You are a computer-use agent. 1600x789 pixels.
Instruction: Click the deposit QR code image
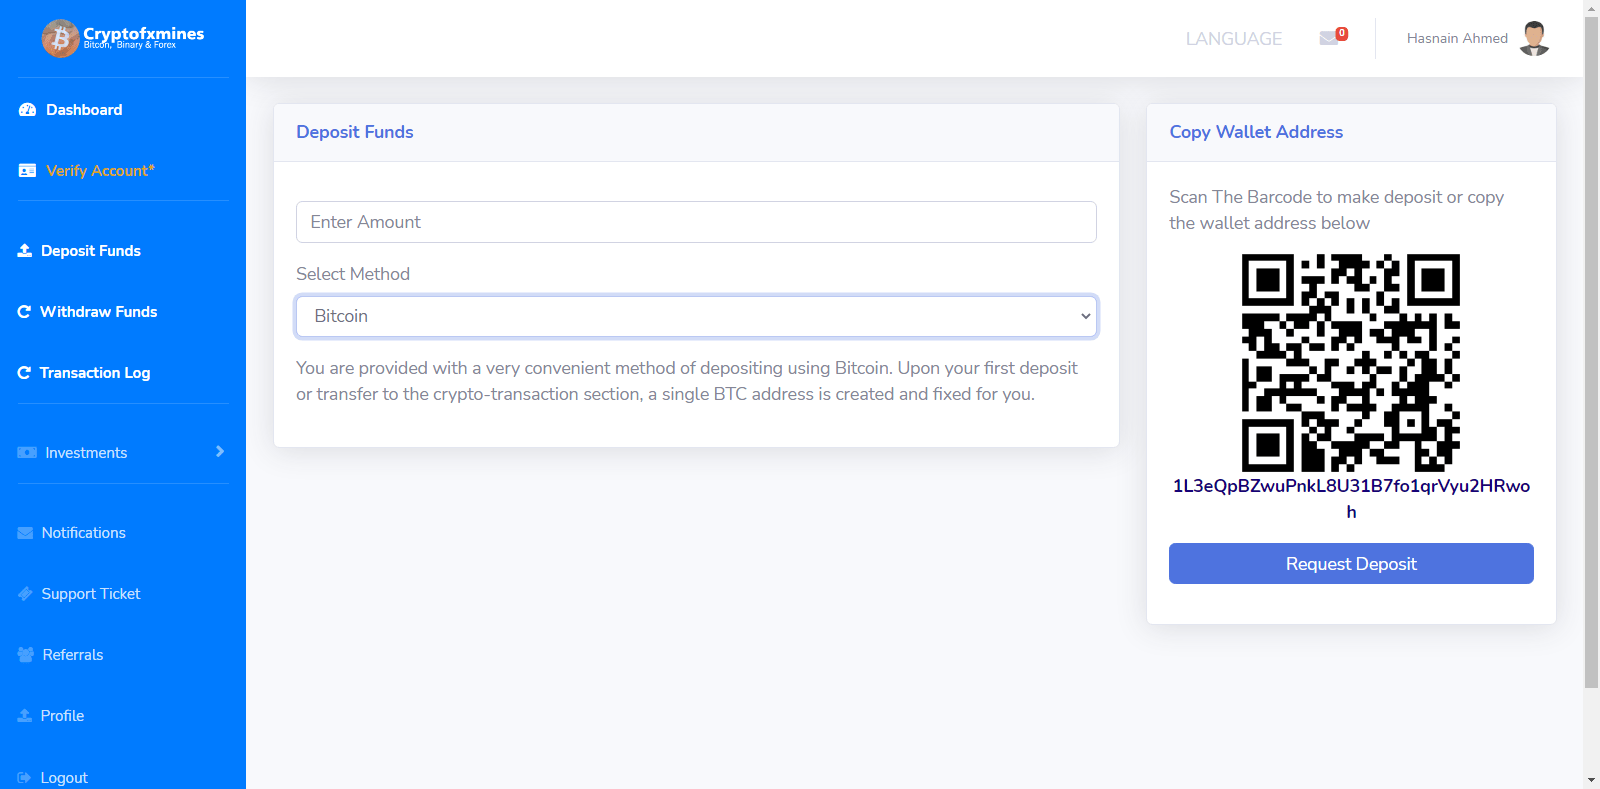1350,362
